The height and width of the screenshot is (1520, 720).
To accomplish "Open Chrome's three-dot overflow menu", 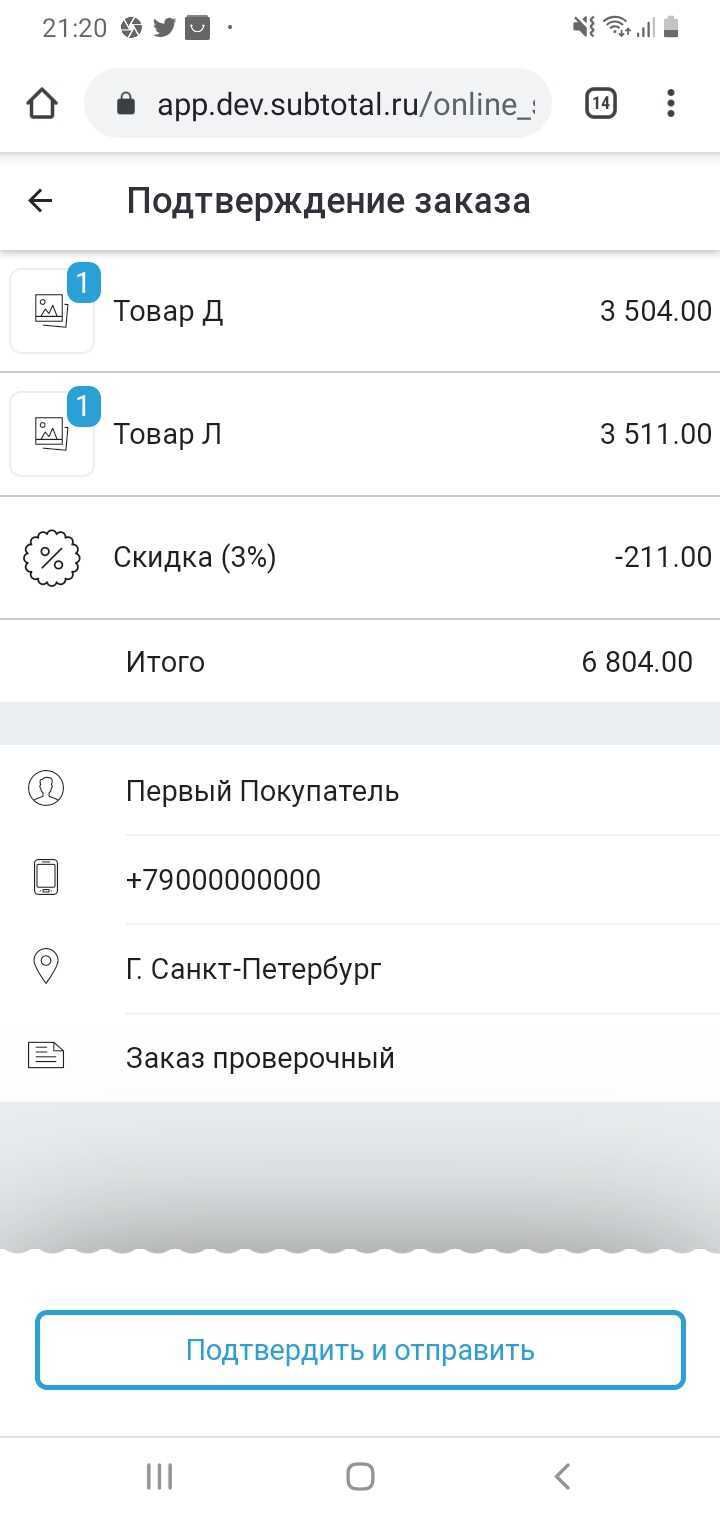I will [x=671, y=103].
